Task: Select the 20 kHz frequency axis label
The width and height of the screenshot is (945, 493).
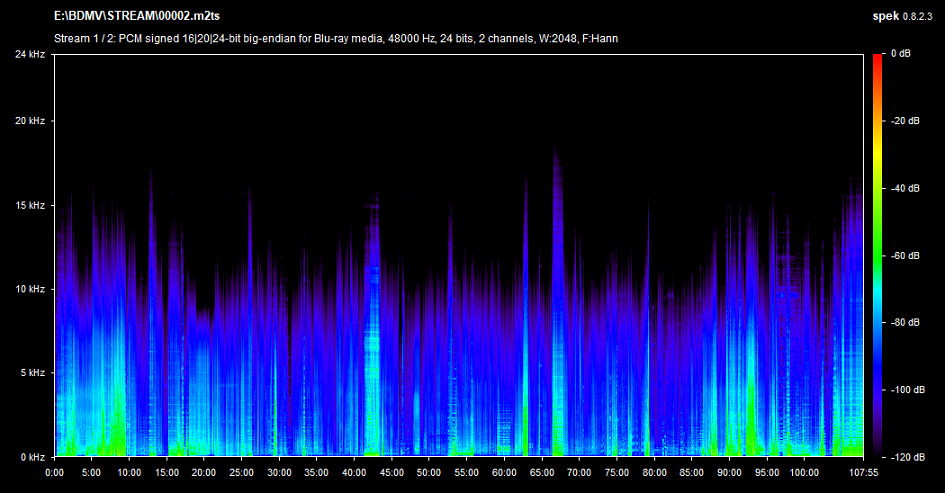Action: coord(29,121)
